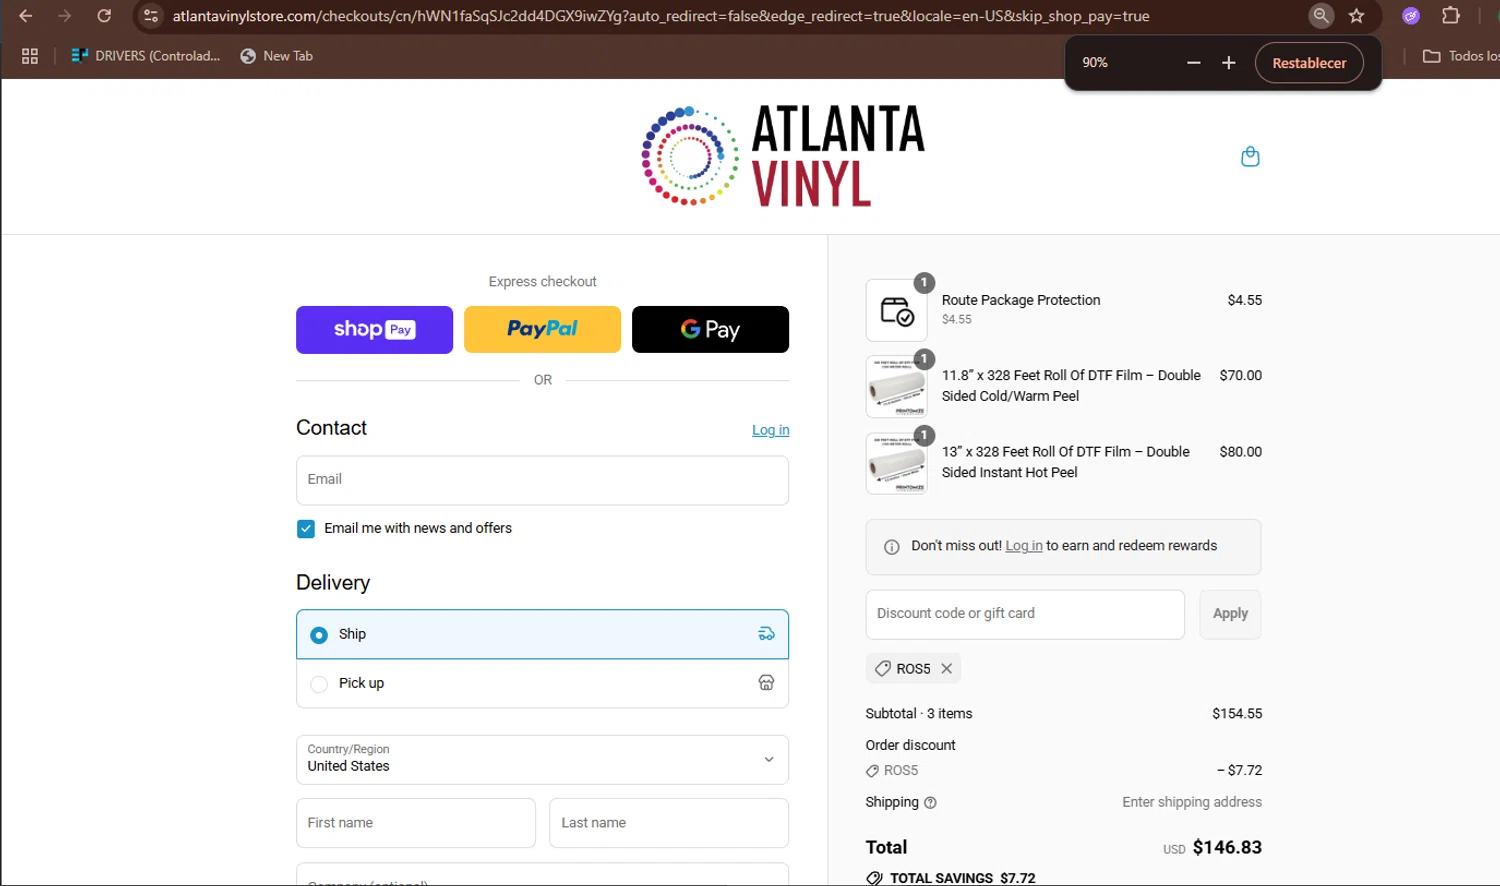Click the $80.00 price
1500x886 pixels.
[x=1241, y=452]
